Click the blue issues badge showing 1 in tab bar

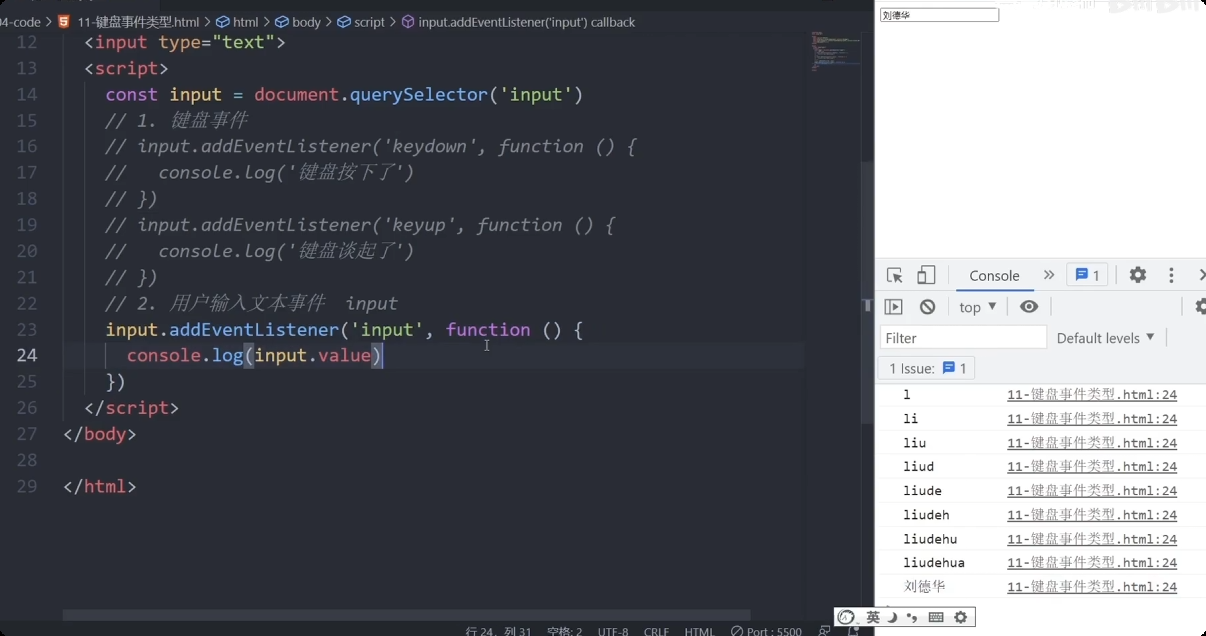(x=1087, y=275)
